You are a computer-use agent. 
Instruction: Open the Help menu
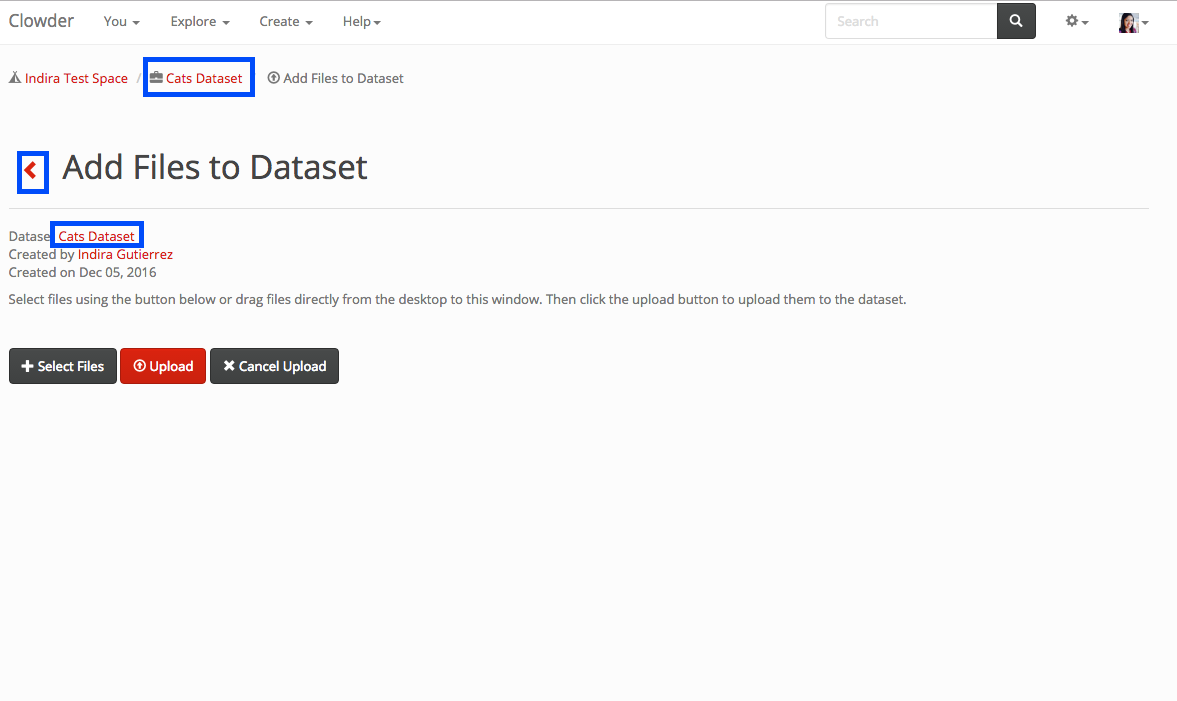361,21
